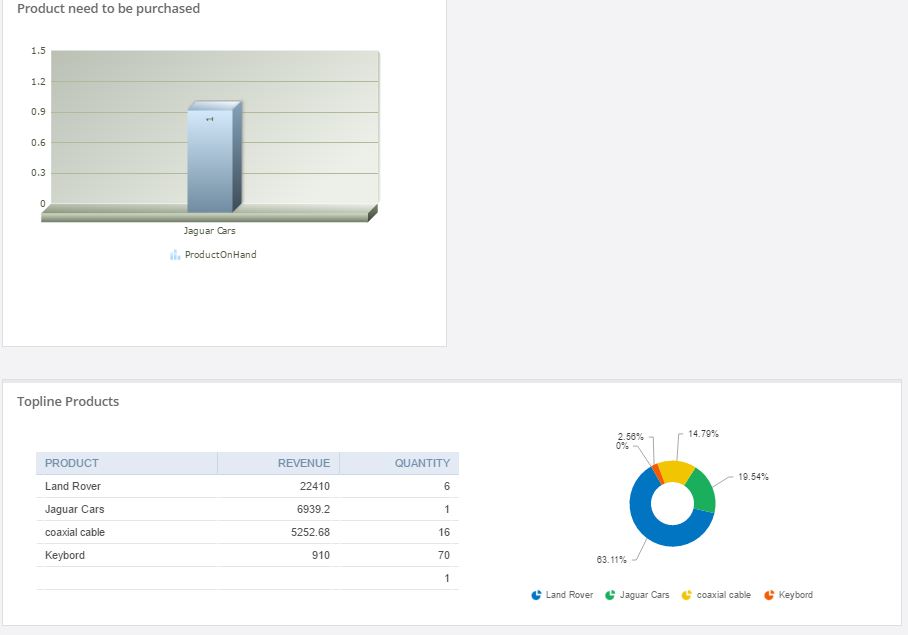Sort by QUANTITY column header
This screenshot has width=908, height=635.
tap(400, 463)
